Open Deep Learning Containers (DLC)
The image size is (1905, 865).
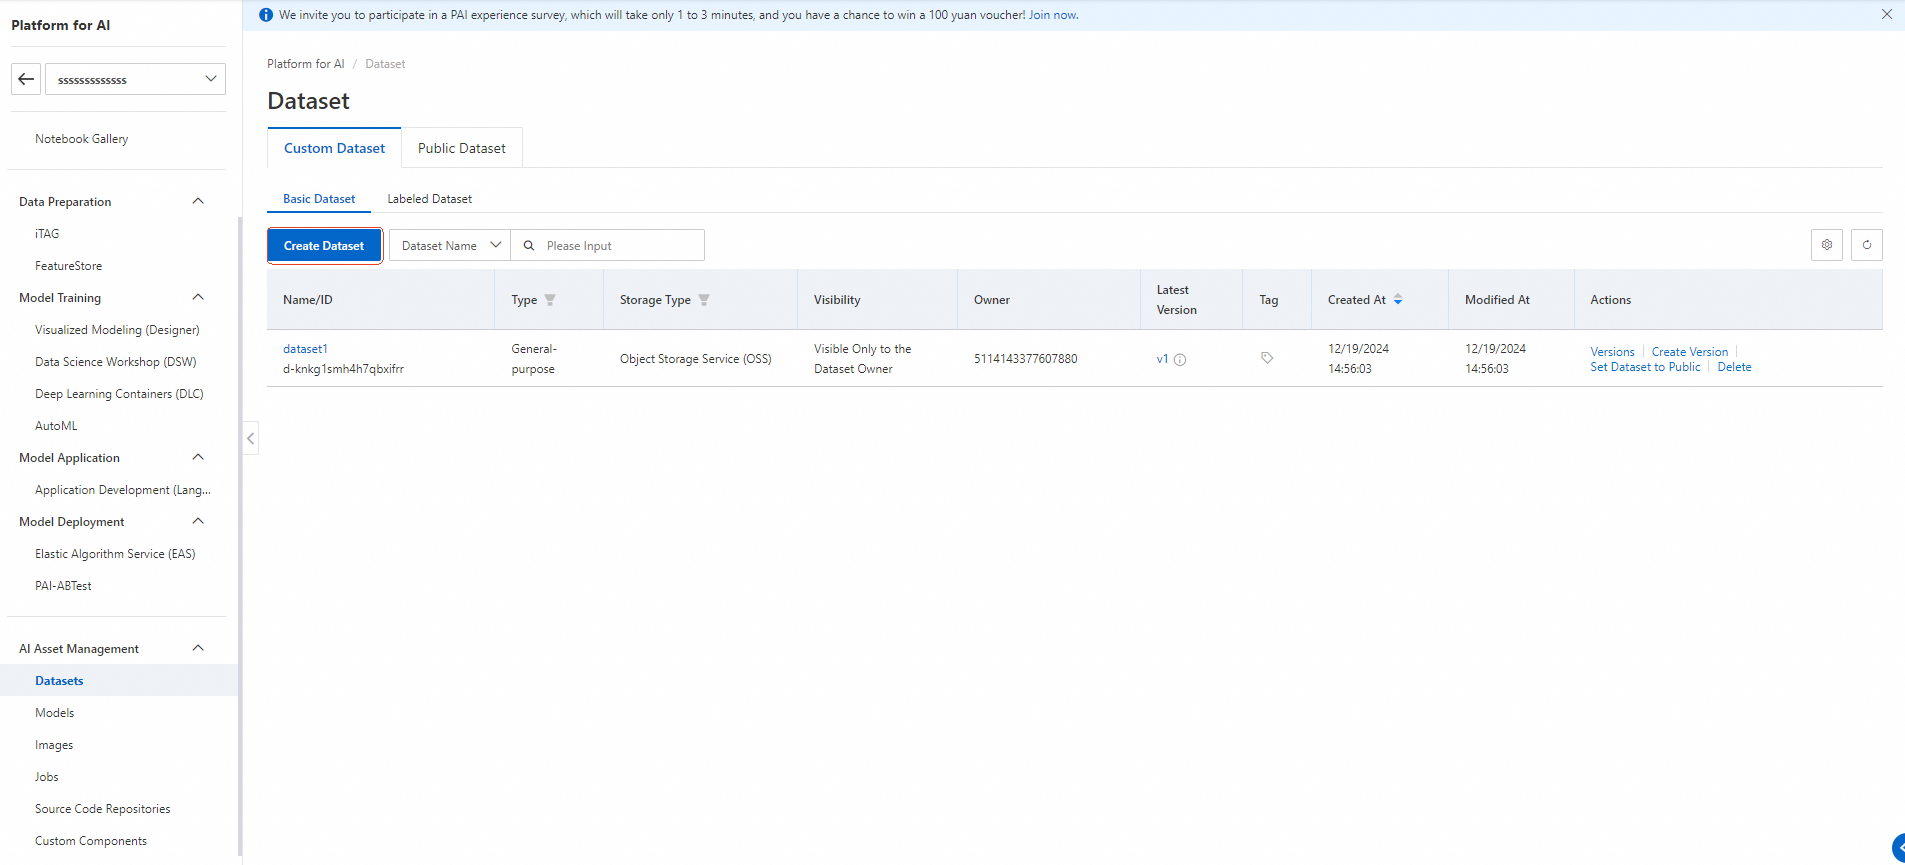[x=119, y=394]
